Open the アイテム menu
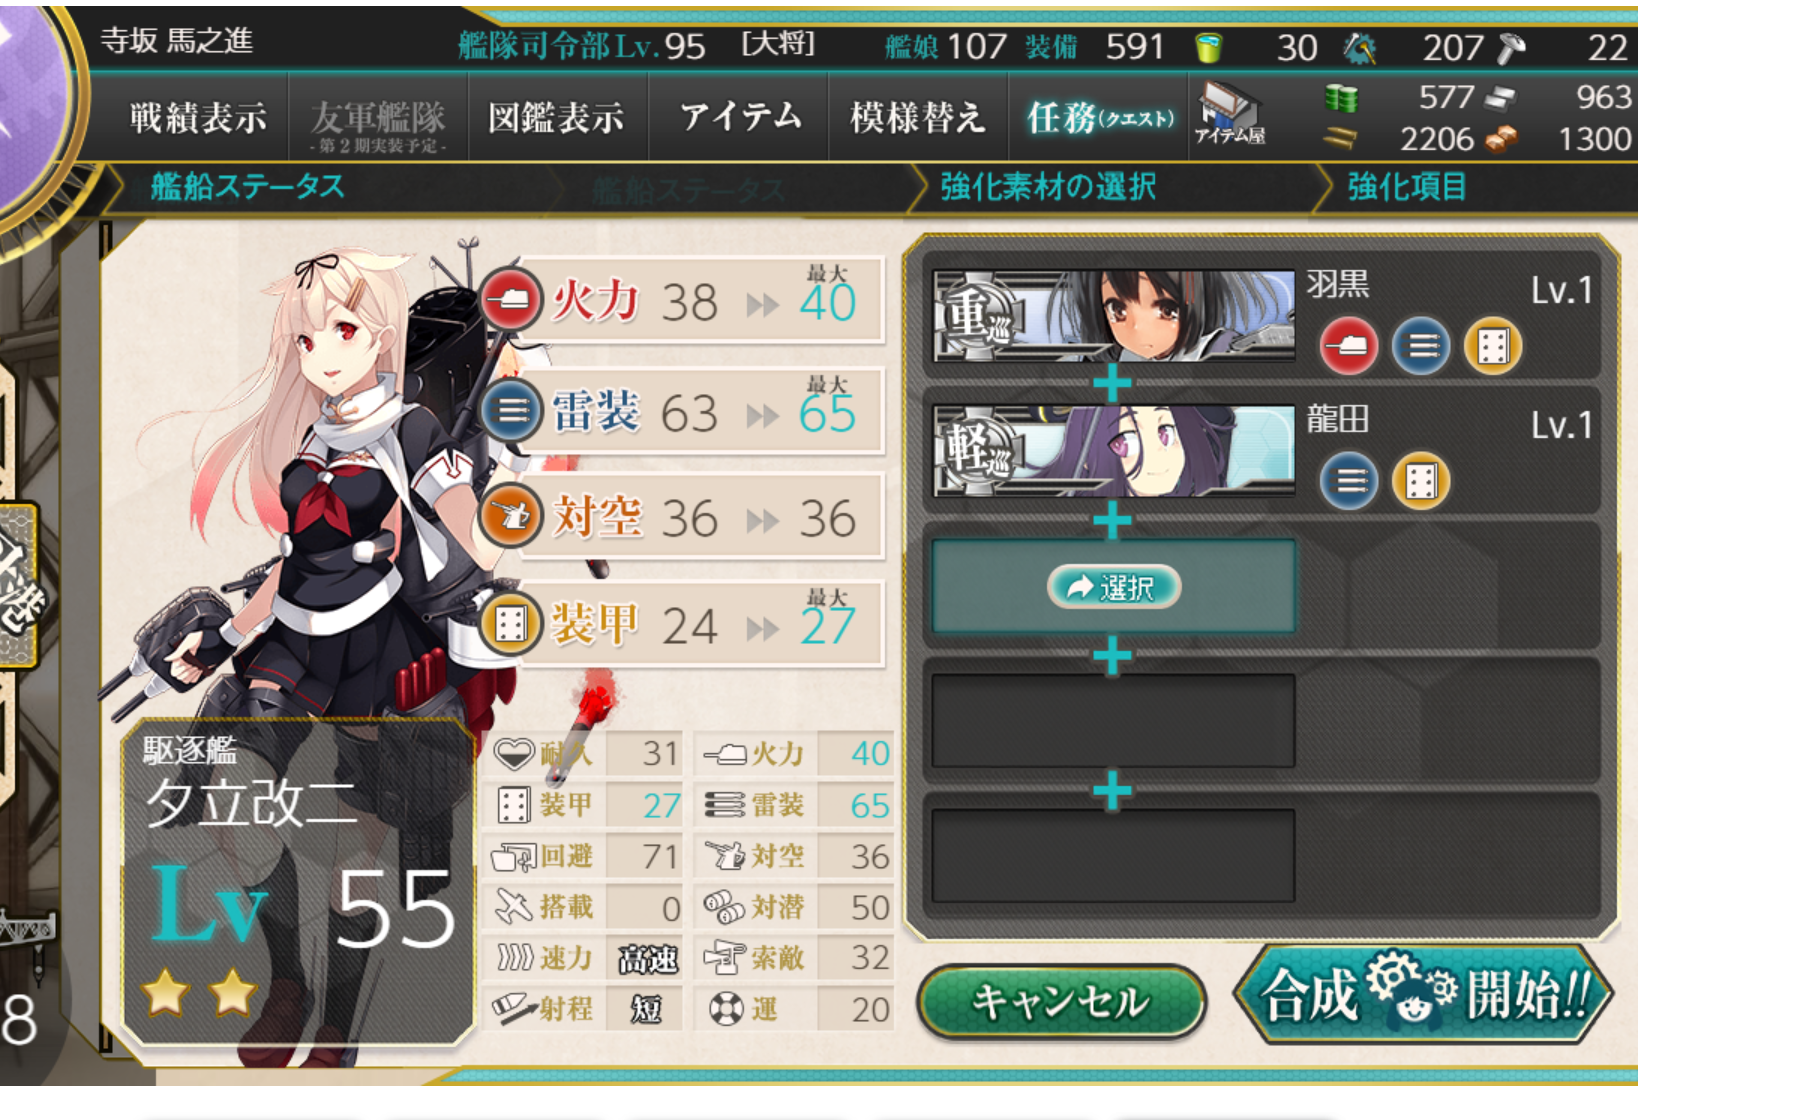This screenshot has height=1120, width=1807. (740, 118)
